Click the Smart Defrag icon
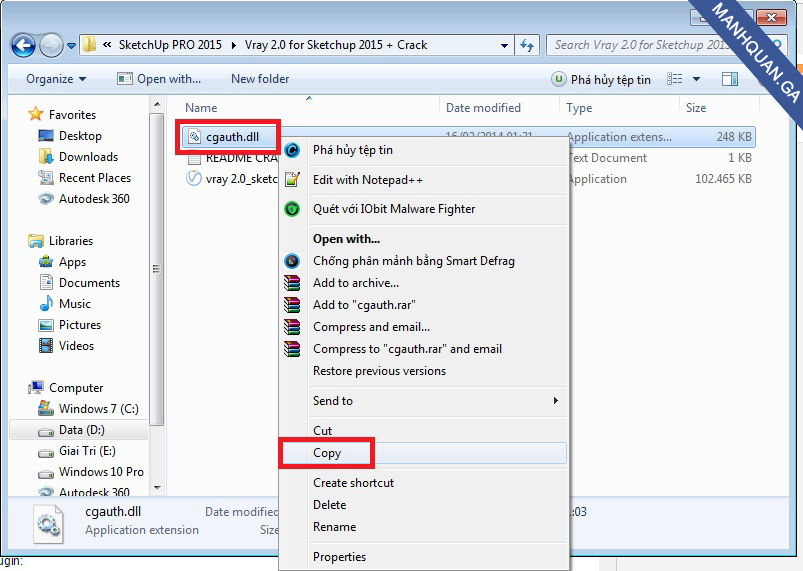 click(x=292, y=261)
